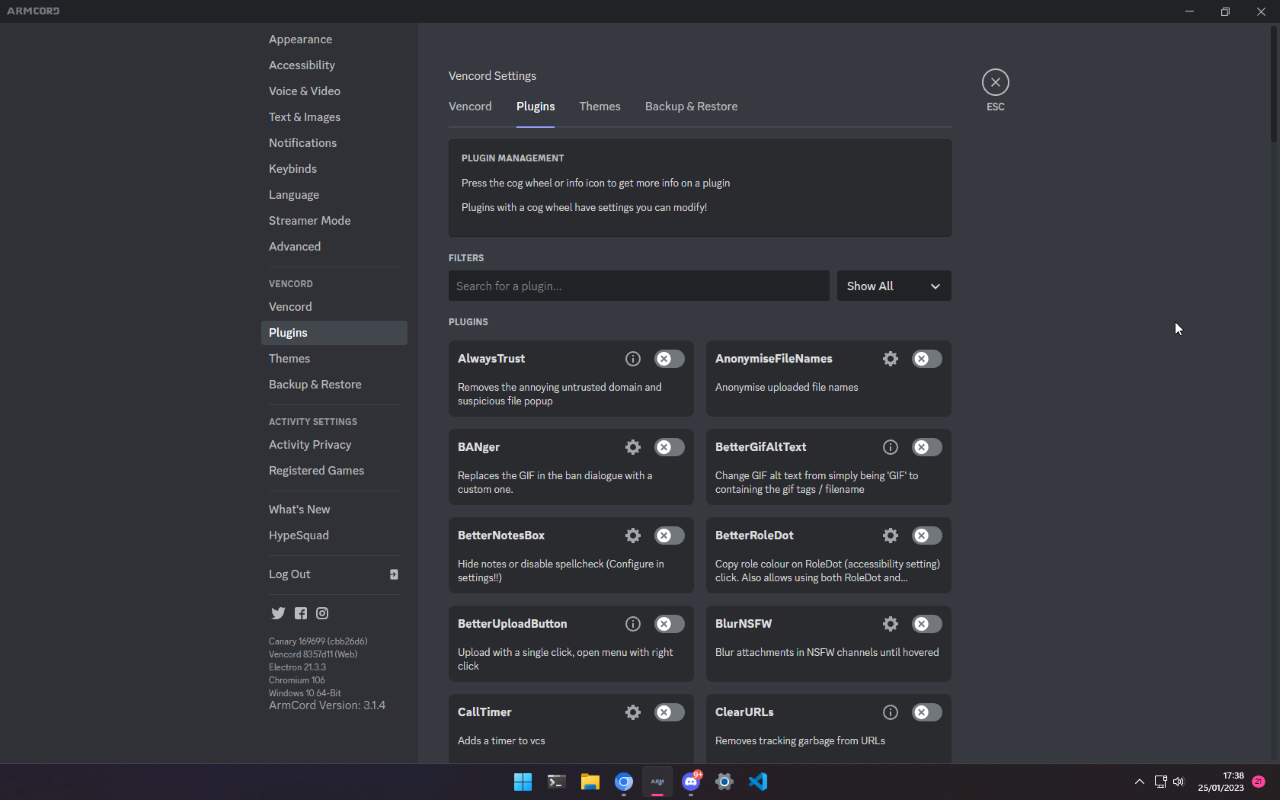View info about the AlwaysTrust plugin
Viewport: 1280px width, 800px height.
633,358
